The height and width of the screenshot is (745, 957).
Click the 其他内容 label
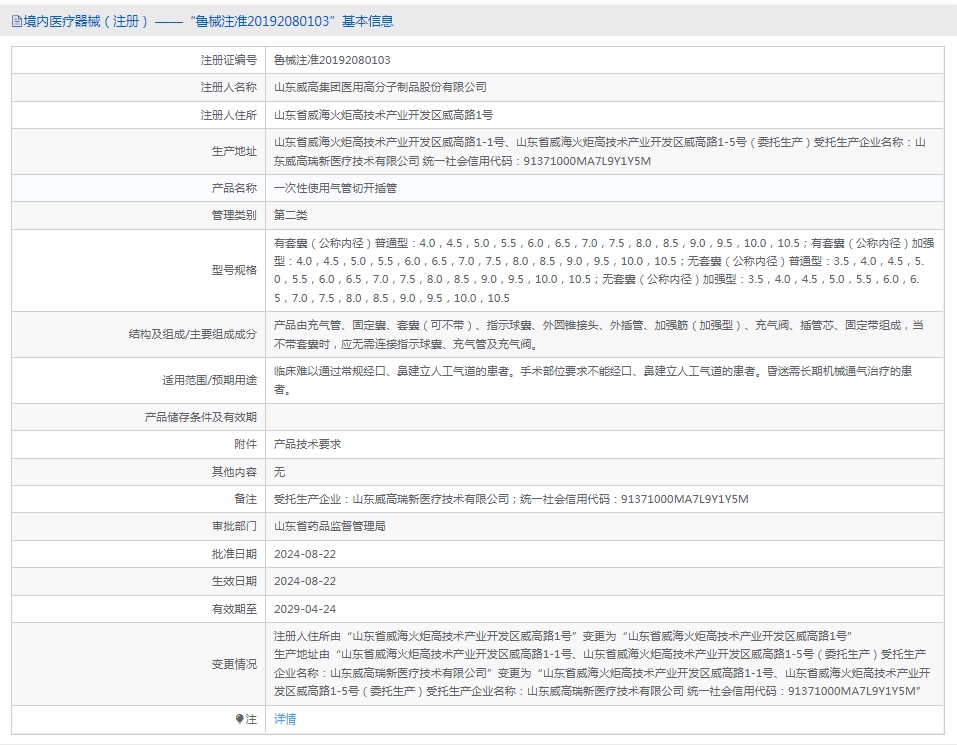pos(234,472)
